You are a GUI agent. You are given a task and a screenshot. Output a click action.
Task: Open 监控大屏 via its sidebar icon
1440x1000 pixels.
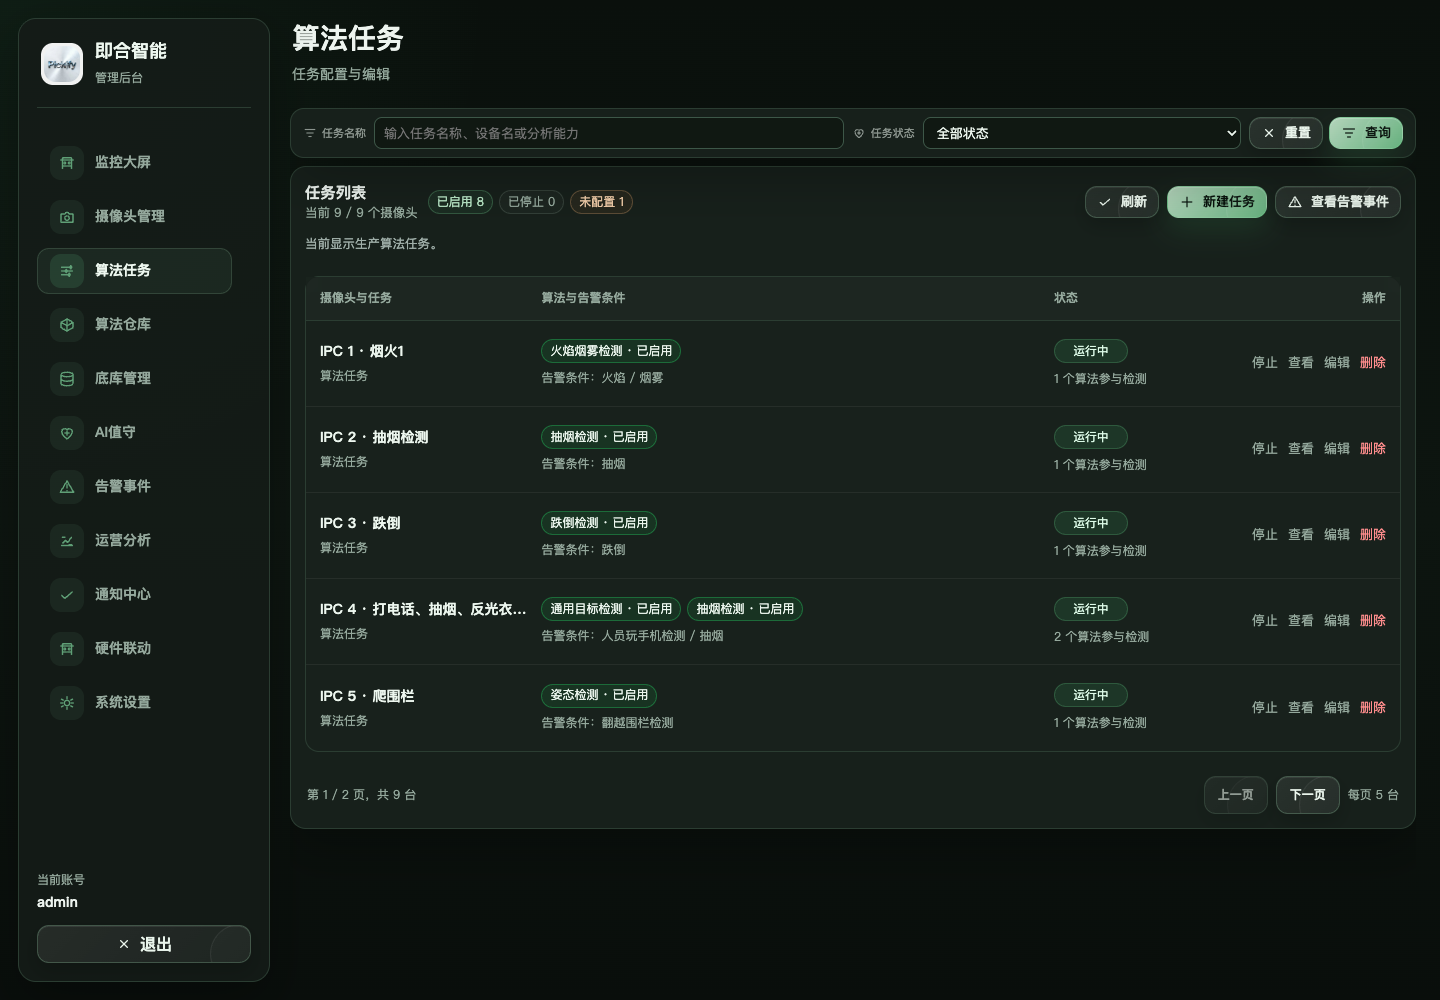pyautogui.click(x=67, y=162)
